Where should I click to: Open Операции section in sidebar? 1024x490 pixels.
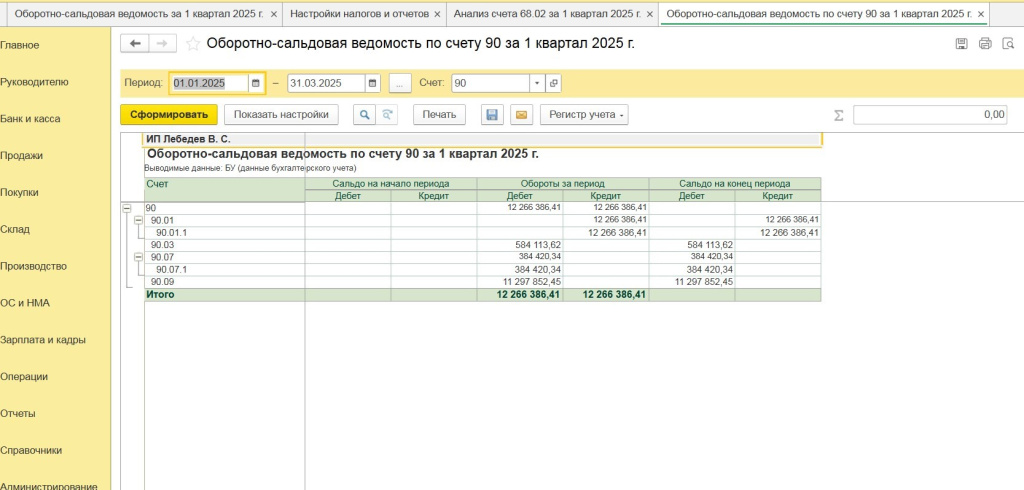pyautogui.click(x=23, y=376)
